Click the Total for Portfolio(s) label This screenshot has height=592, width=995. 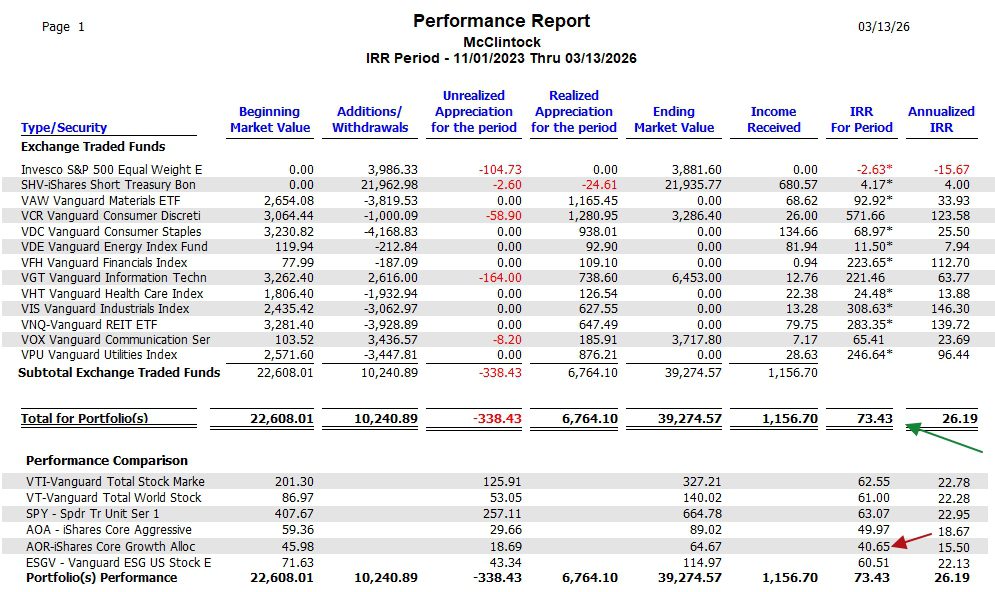(x=84, y=418)
